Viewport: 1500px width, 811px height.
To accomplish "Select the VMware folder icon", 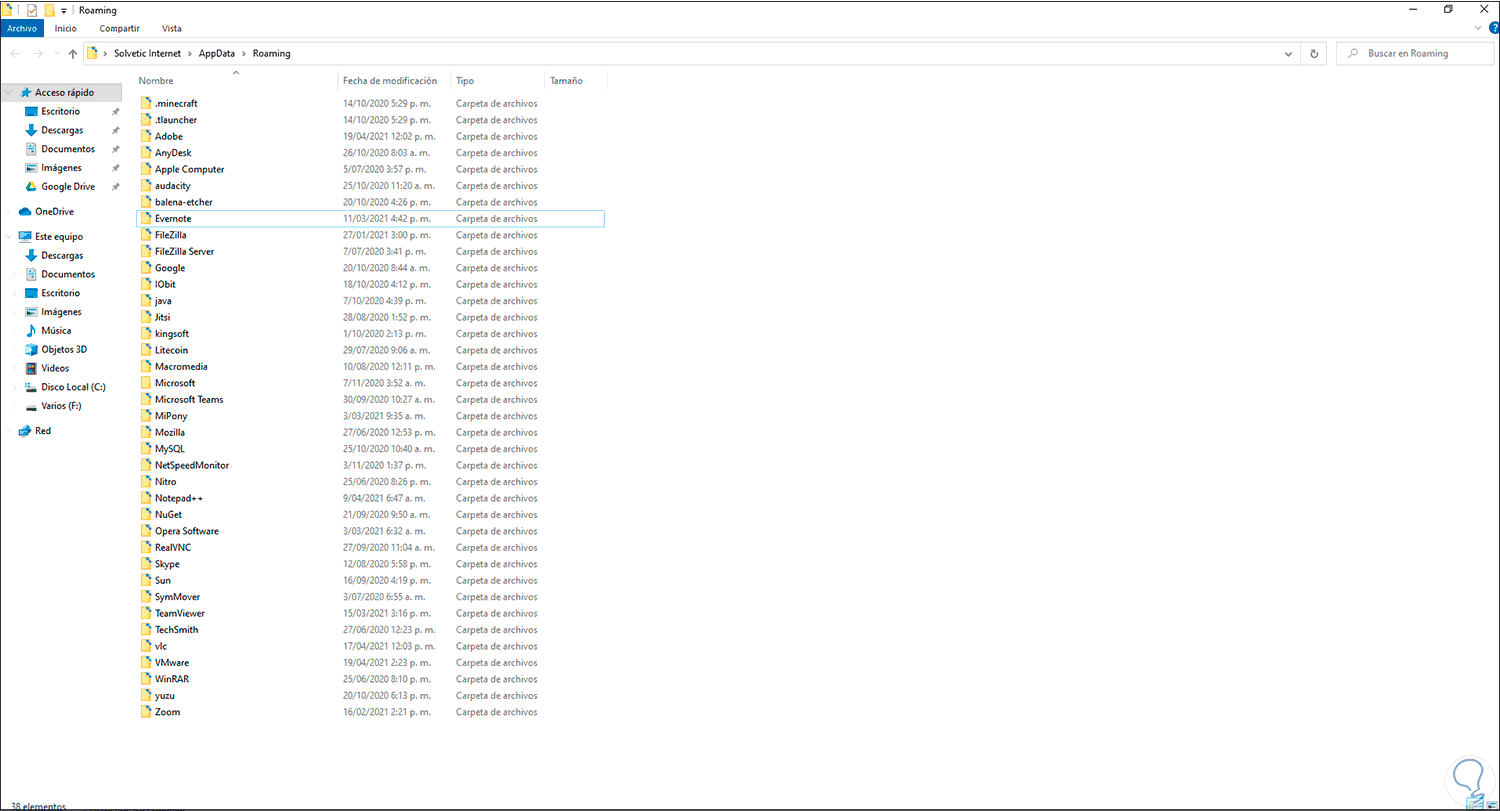I will 146,663.
